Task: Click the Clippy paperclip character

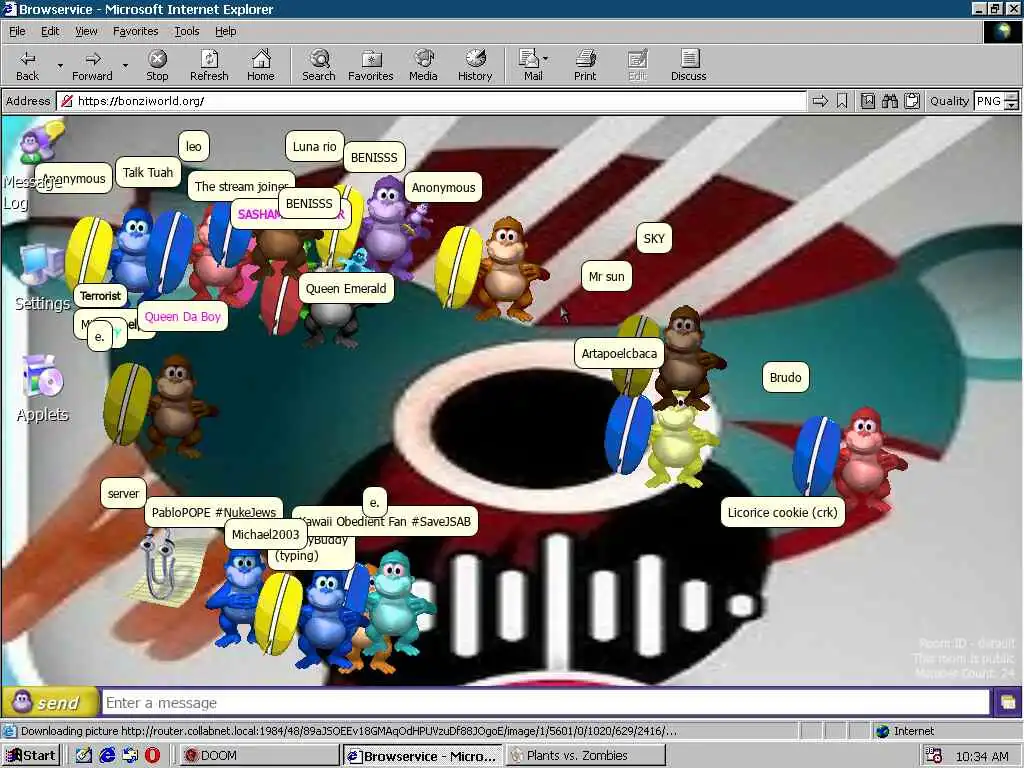Action: (159, 565)
